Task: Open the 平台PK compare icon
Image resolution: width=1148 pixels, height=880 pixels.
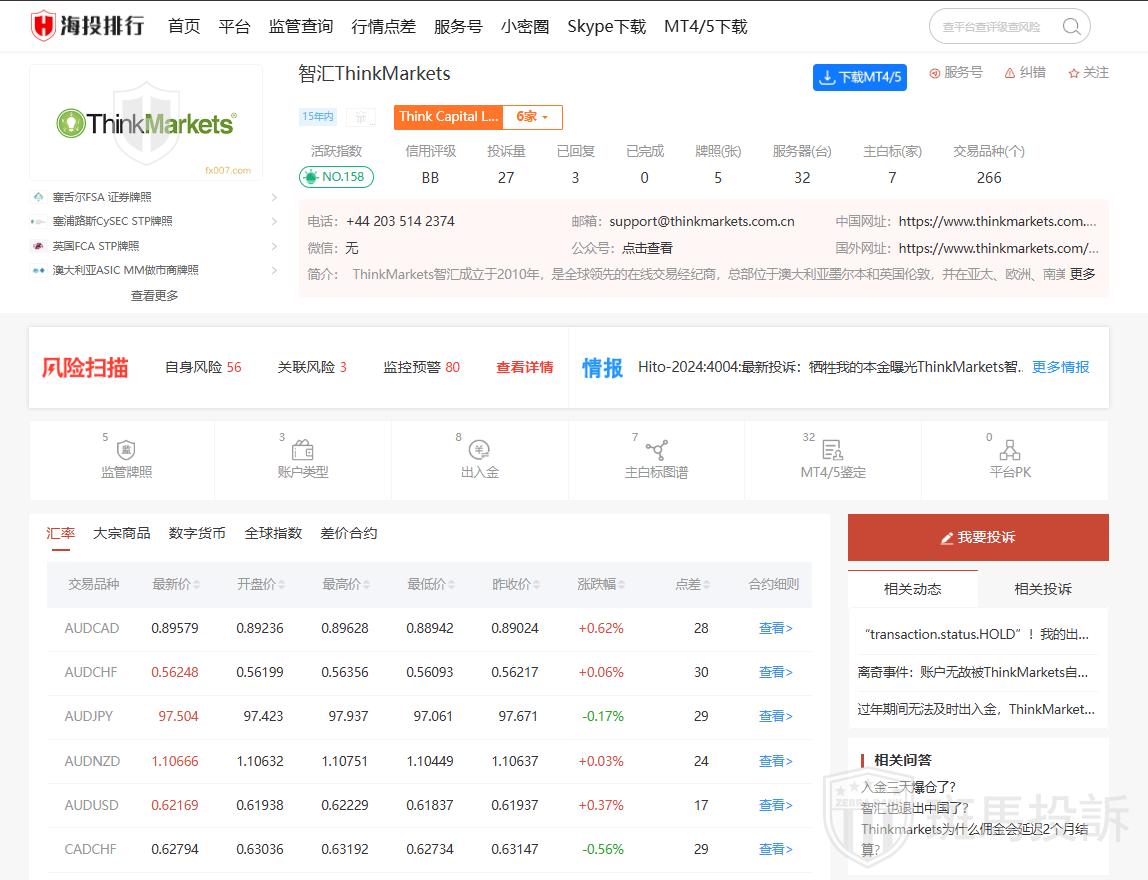Action: pos(1009,451)
